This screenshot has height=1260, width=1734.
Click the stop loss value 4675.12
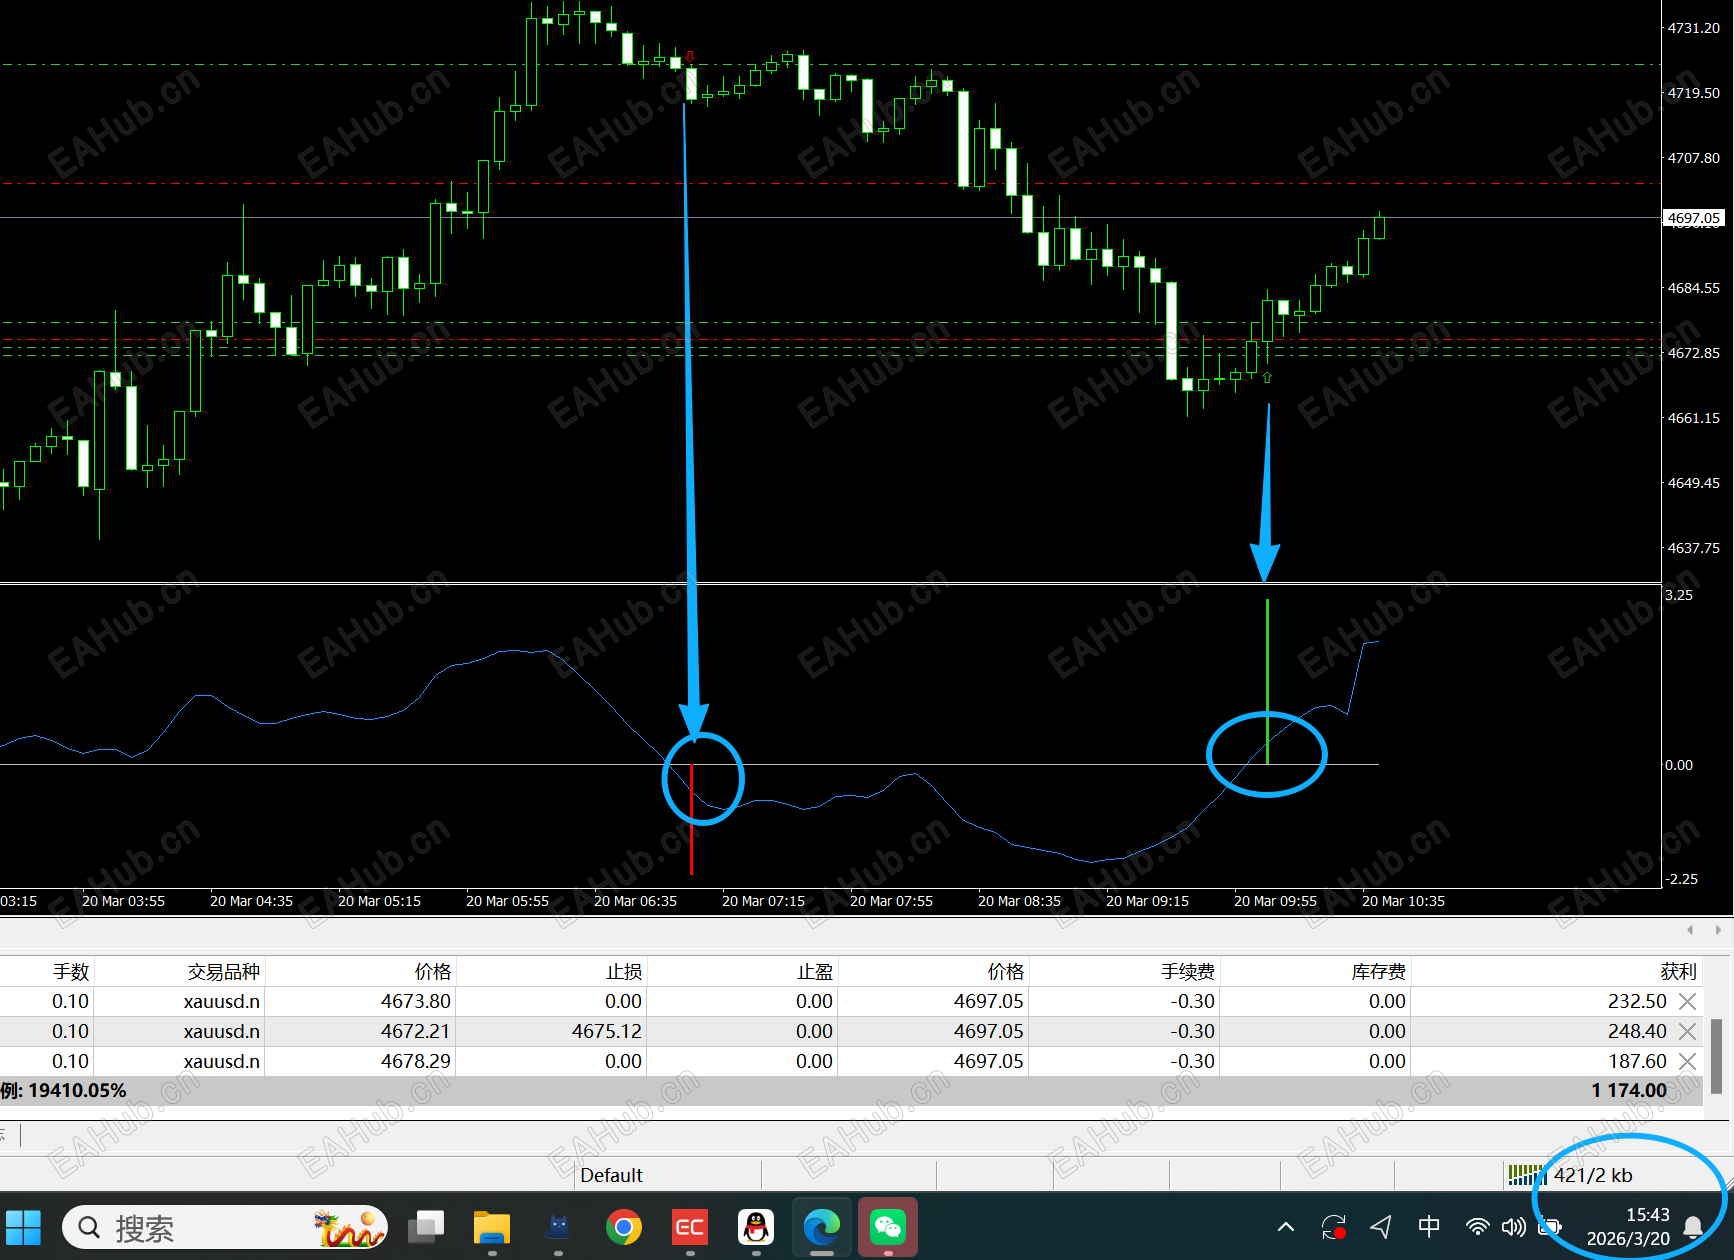point(607,1031)
